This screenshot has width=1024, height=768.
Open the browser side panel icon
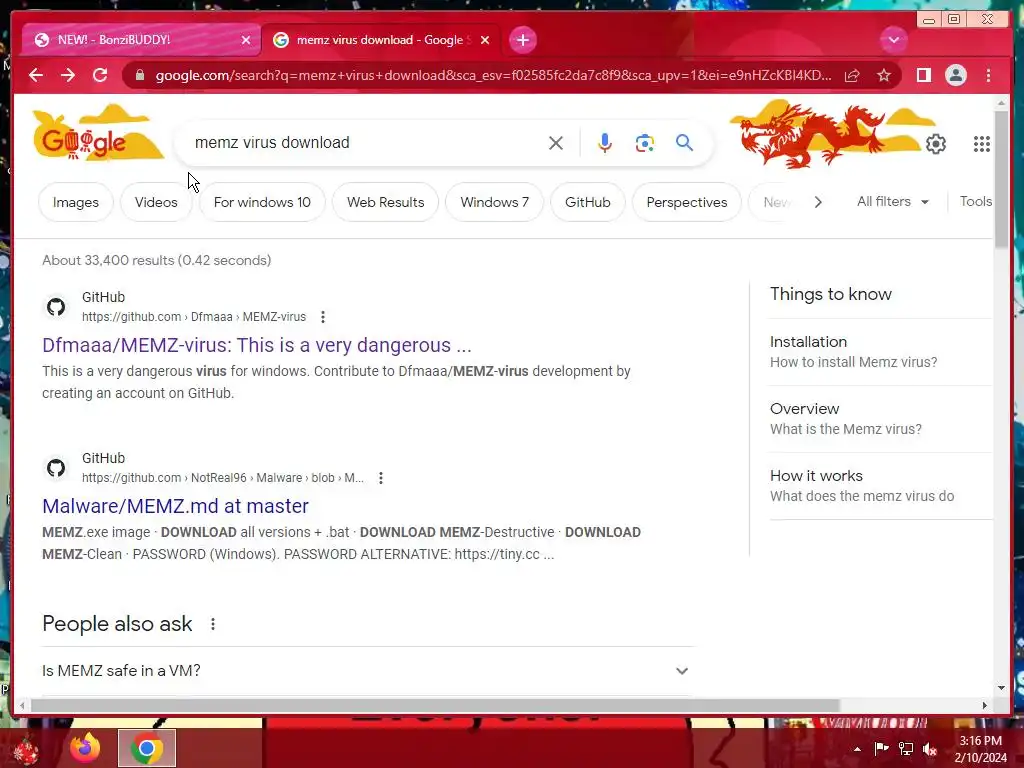[923, 76]
